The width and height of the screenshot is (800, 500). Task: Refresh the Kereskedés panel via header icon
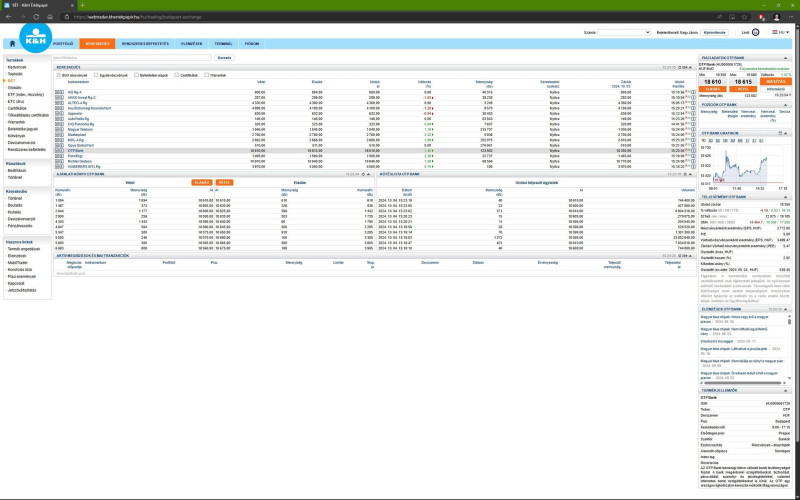click(679, 67)
